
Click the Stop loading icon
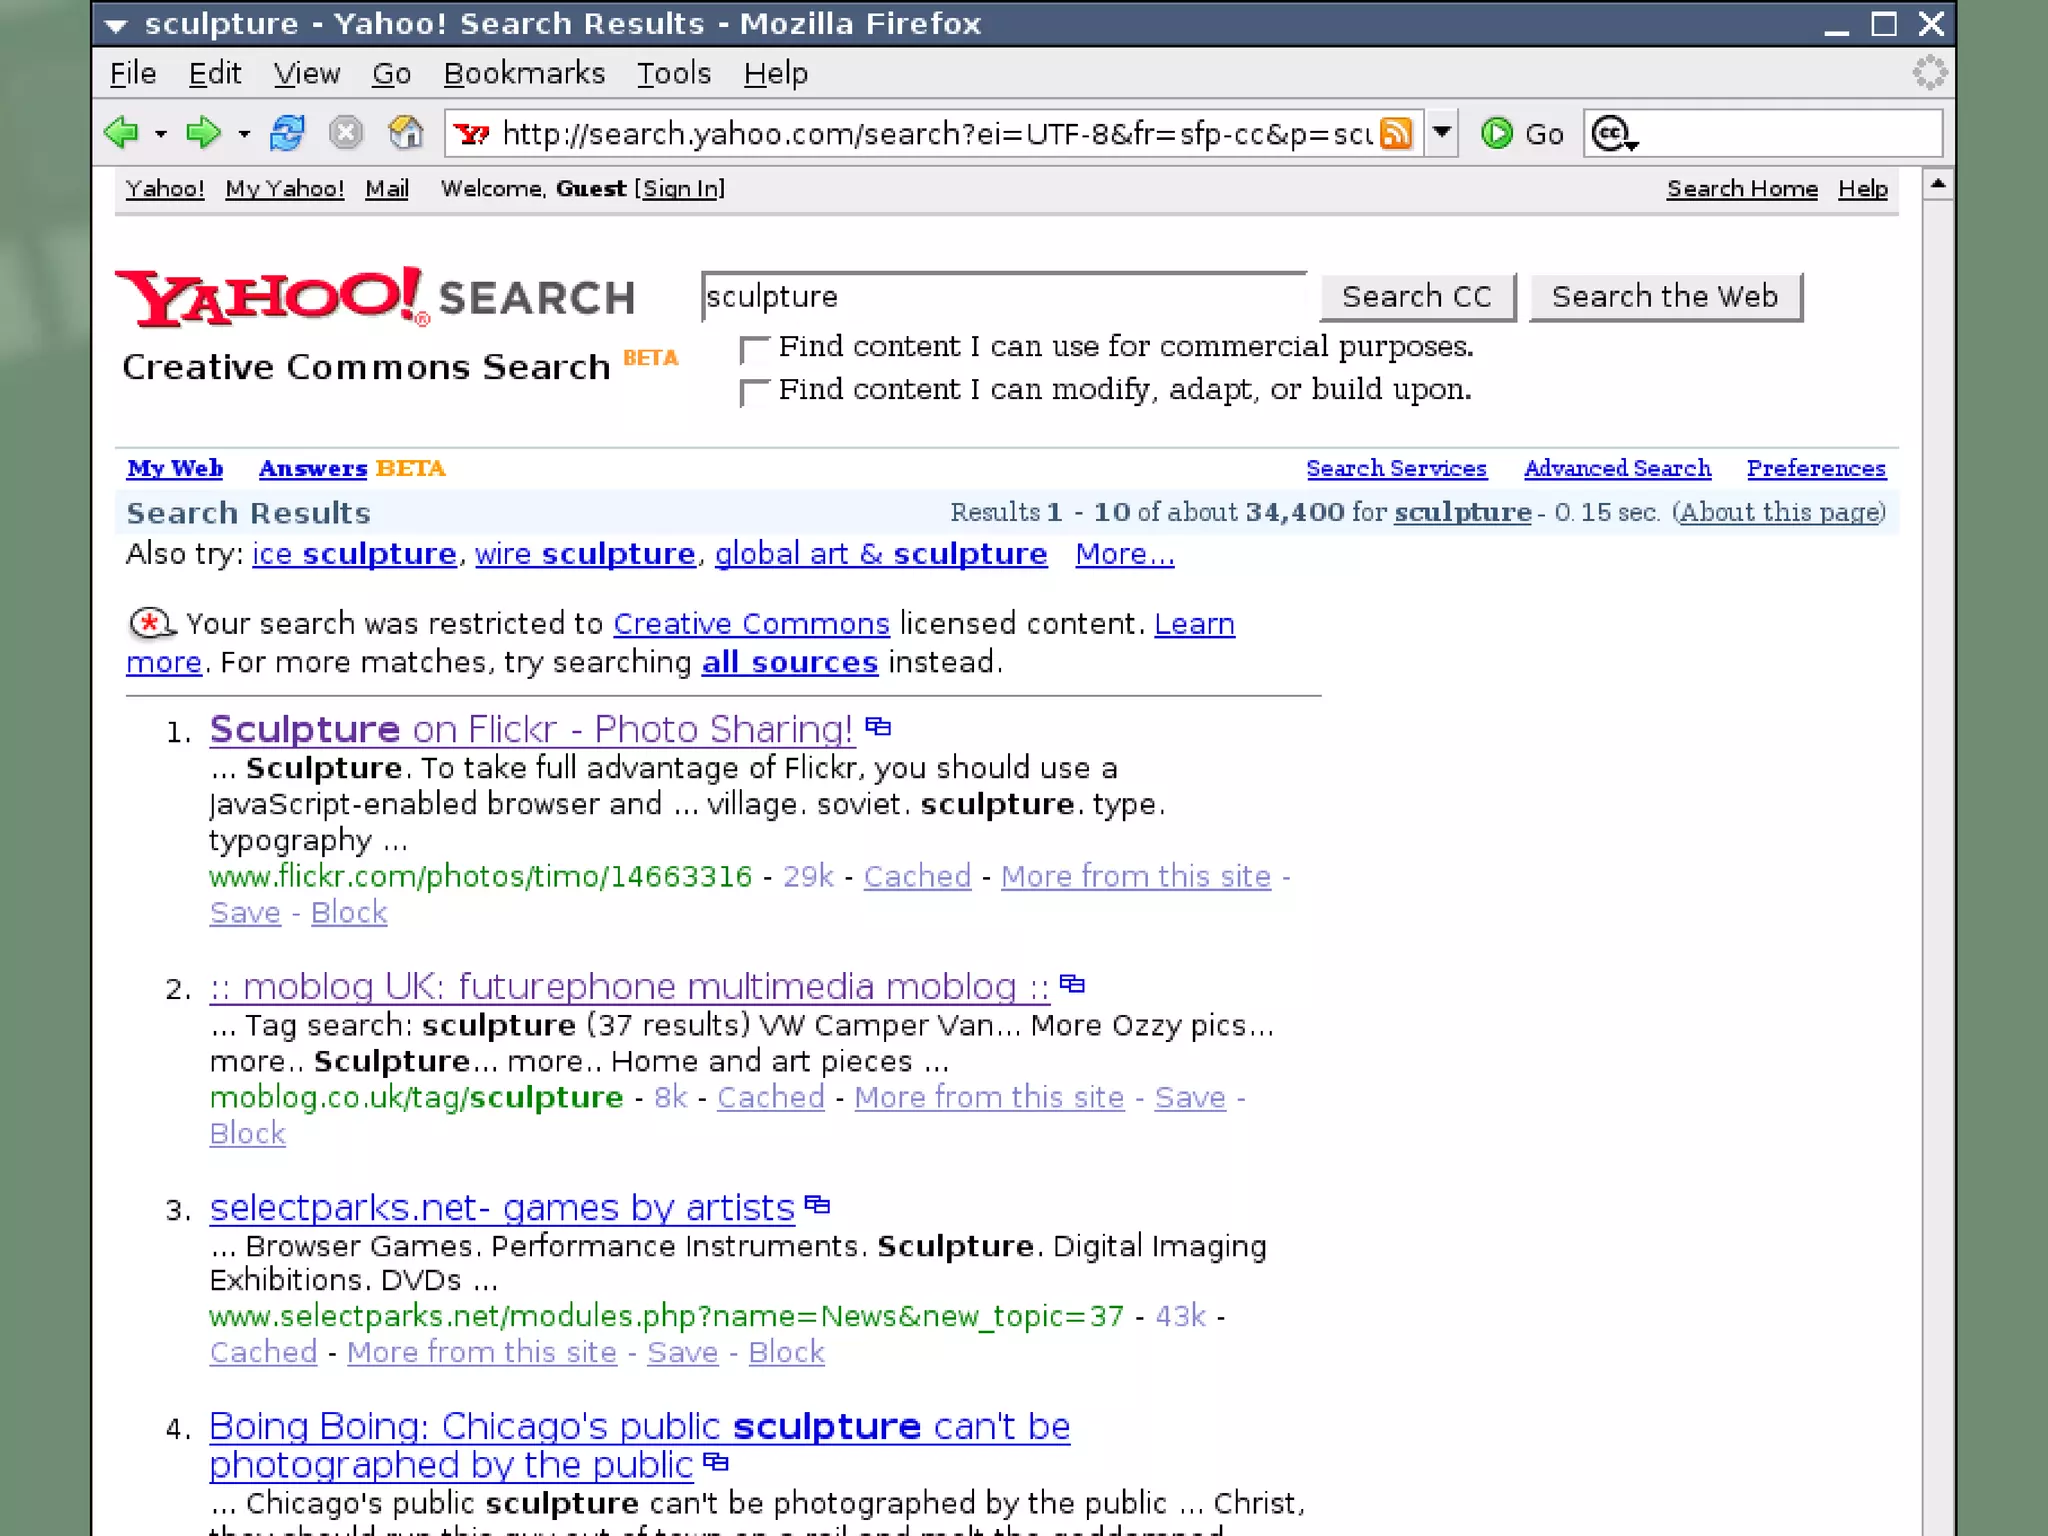tap(346, 133)
